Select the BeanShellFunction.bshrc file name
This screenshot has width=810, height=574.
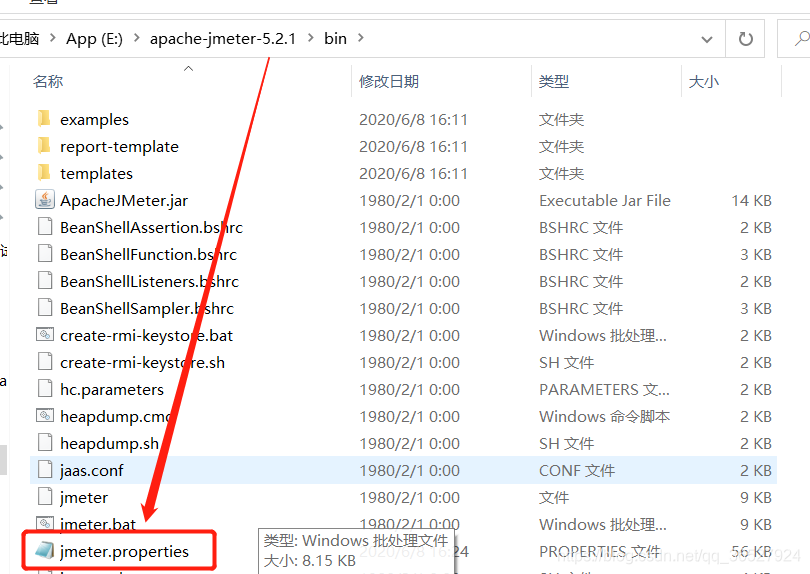click(148, 254)
